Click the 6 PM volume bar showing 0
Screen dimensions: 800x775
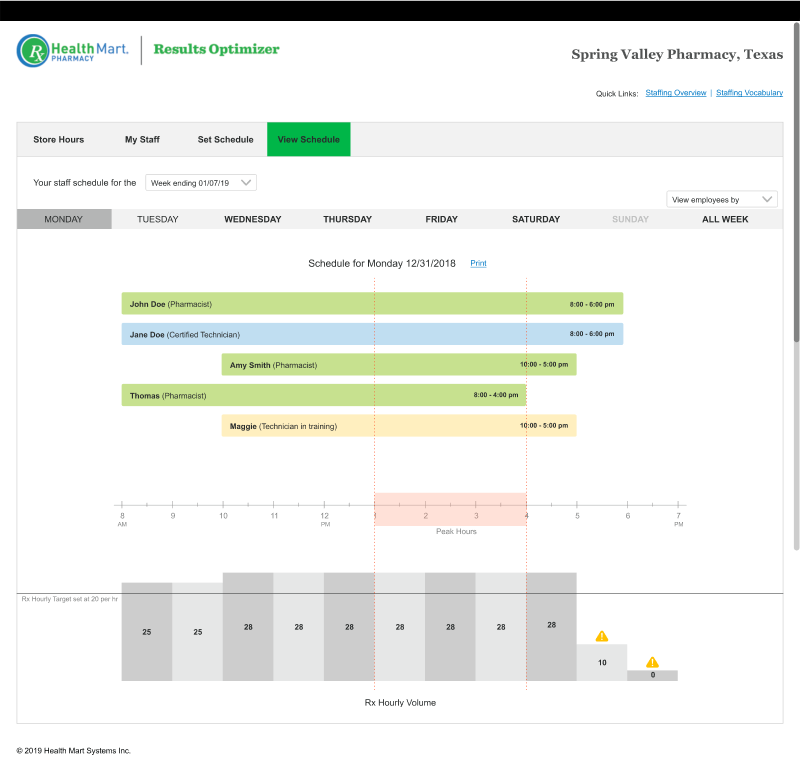[653, 675]
